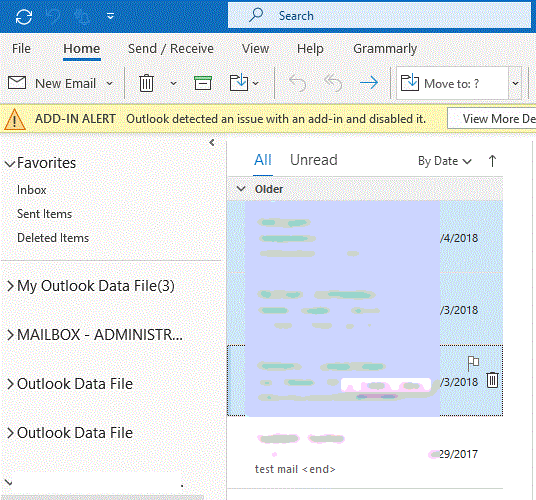Open the By Date sort dropdown
The height and width of the screenshot is (500, 536).
click(x=445, y=161)
